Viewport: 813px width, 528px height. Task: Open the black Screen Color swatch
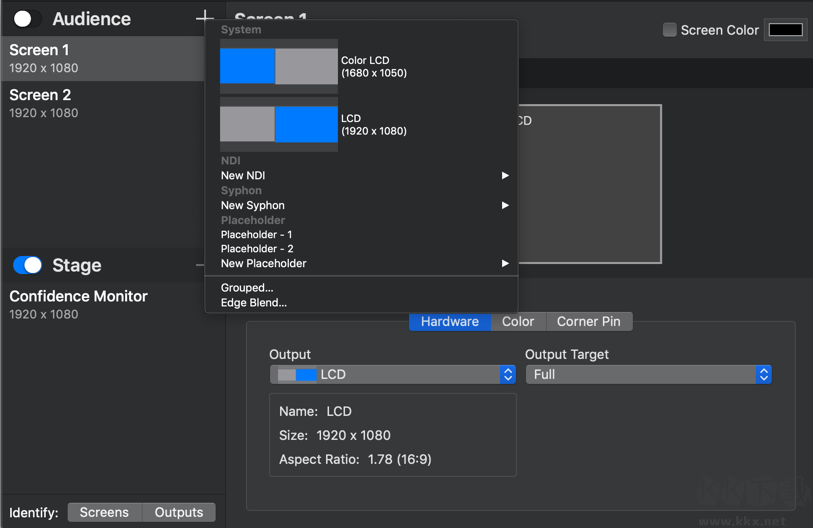[785, 30]
